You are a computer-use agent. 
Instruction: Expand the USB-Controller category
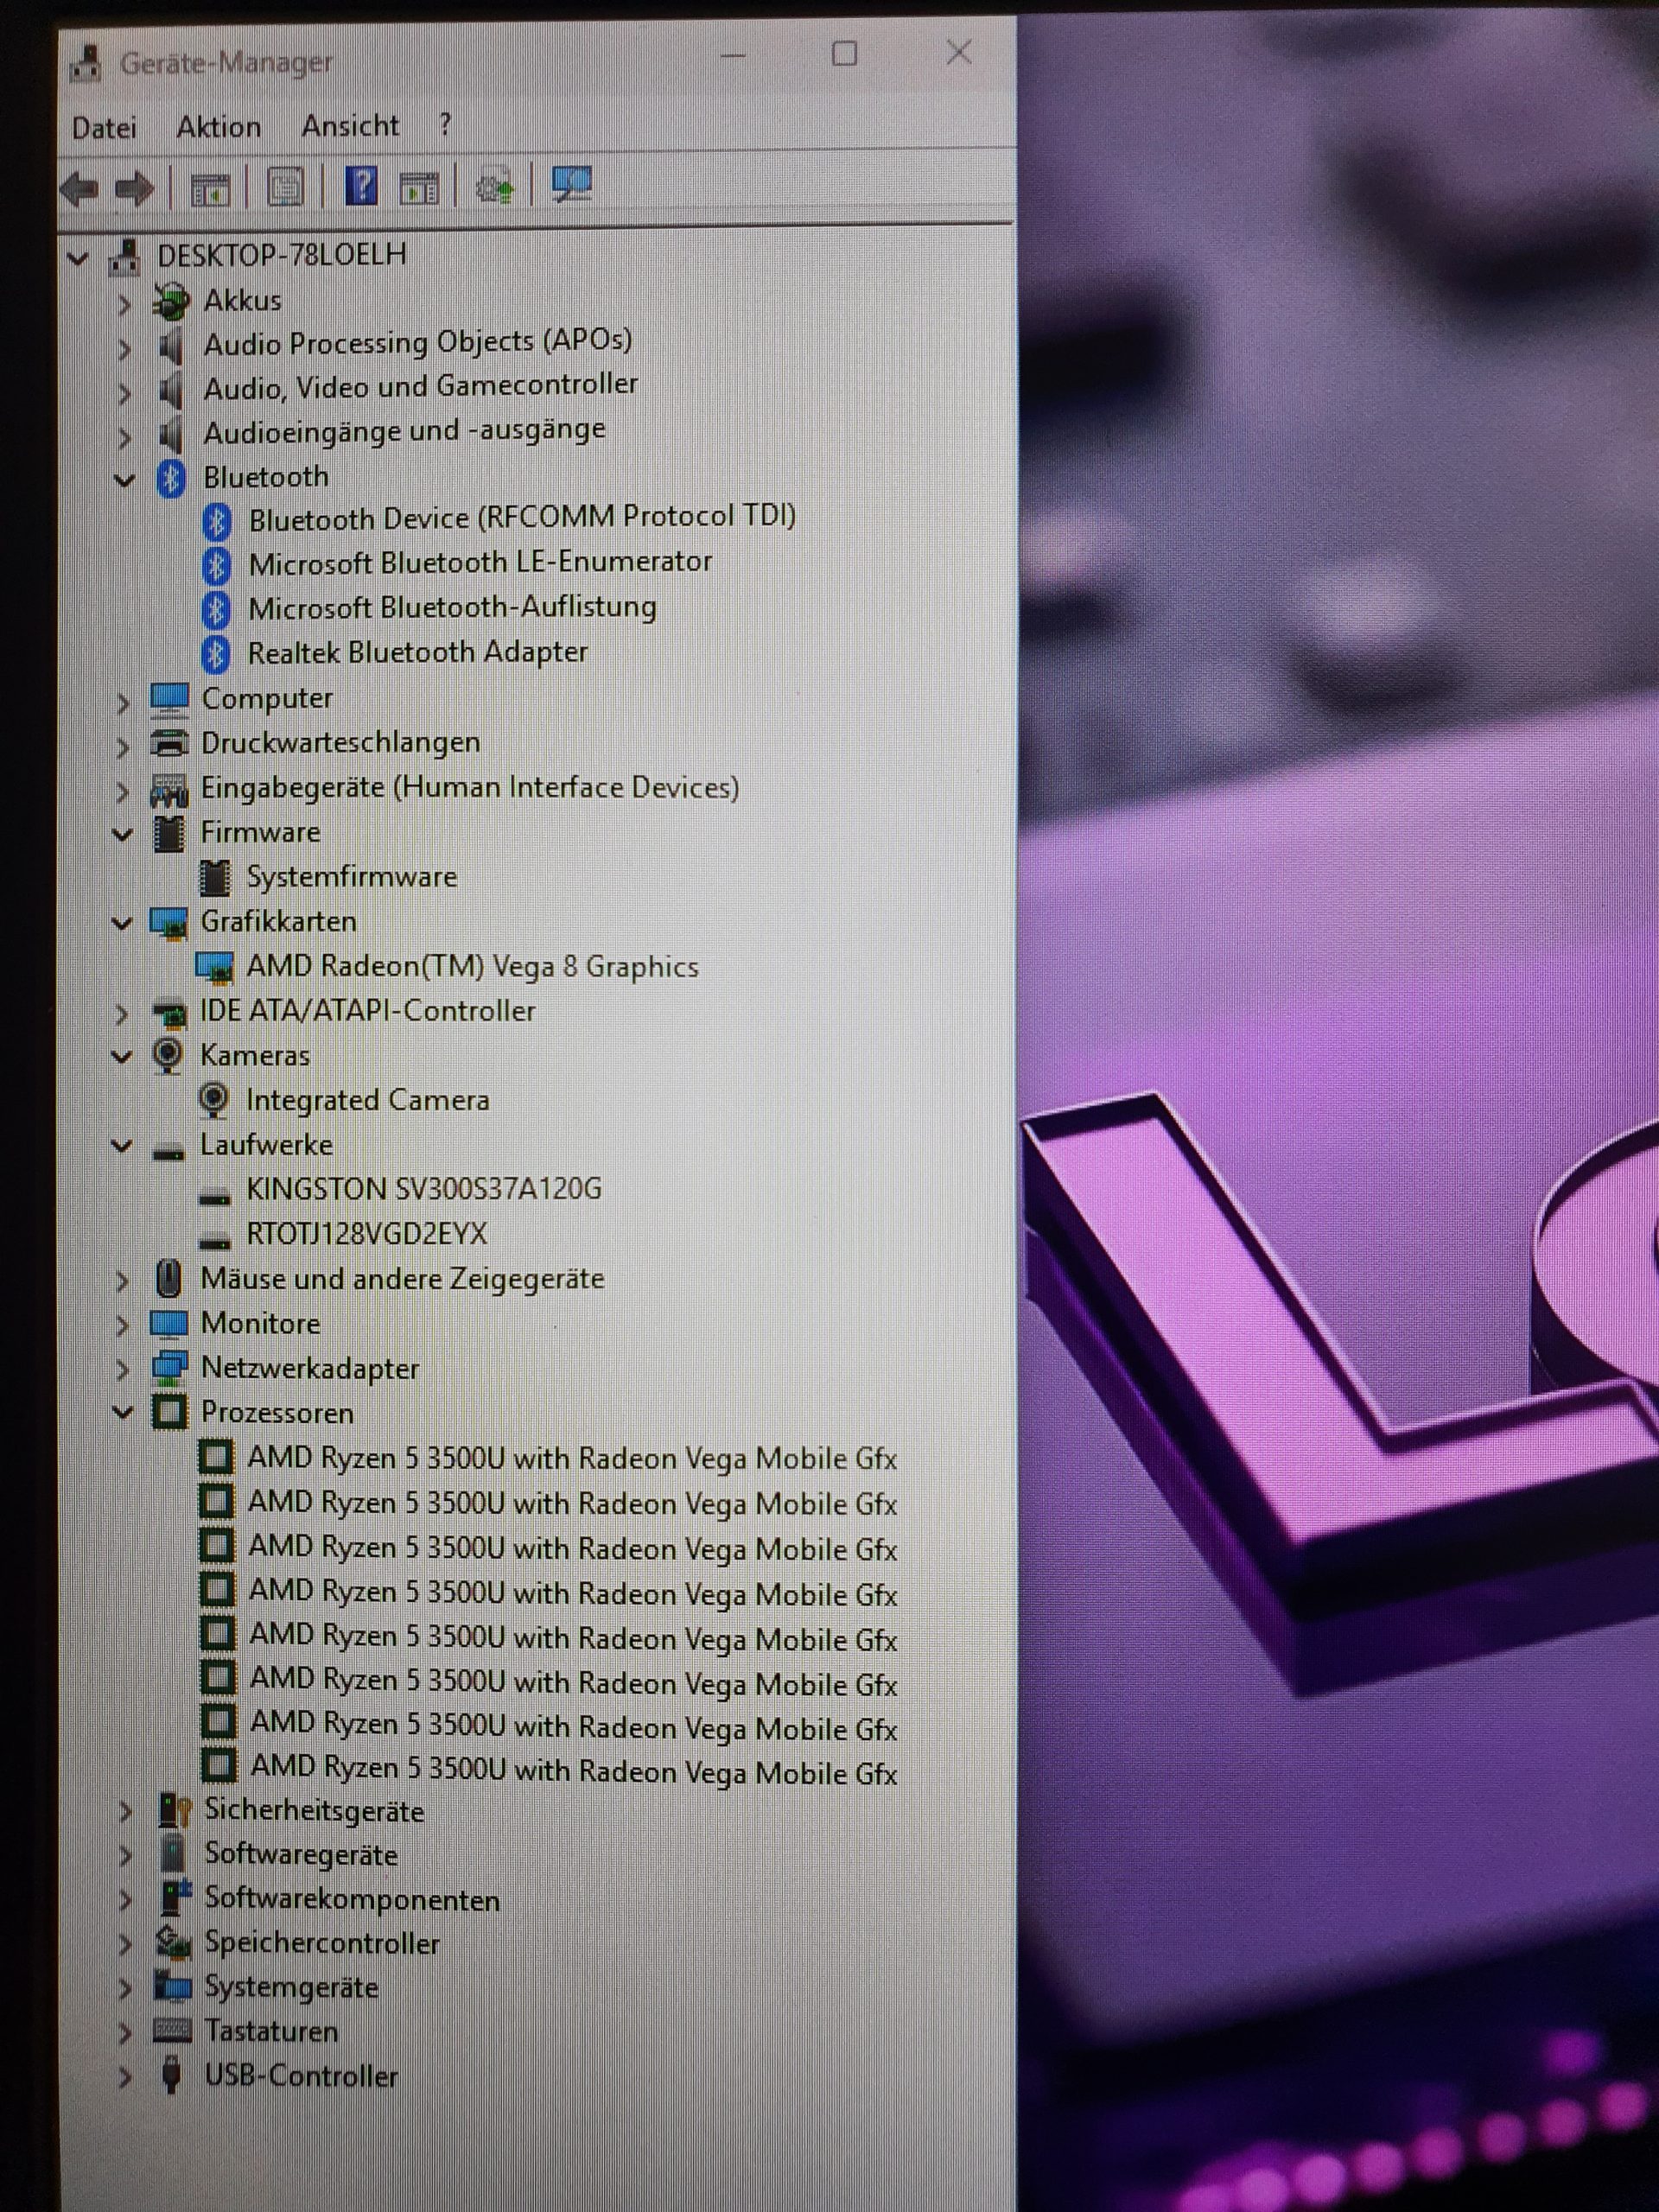coord(124,2077)
